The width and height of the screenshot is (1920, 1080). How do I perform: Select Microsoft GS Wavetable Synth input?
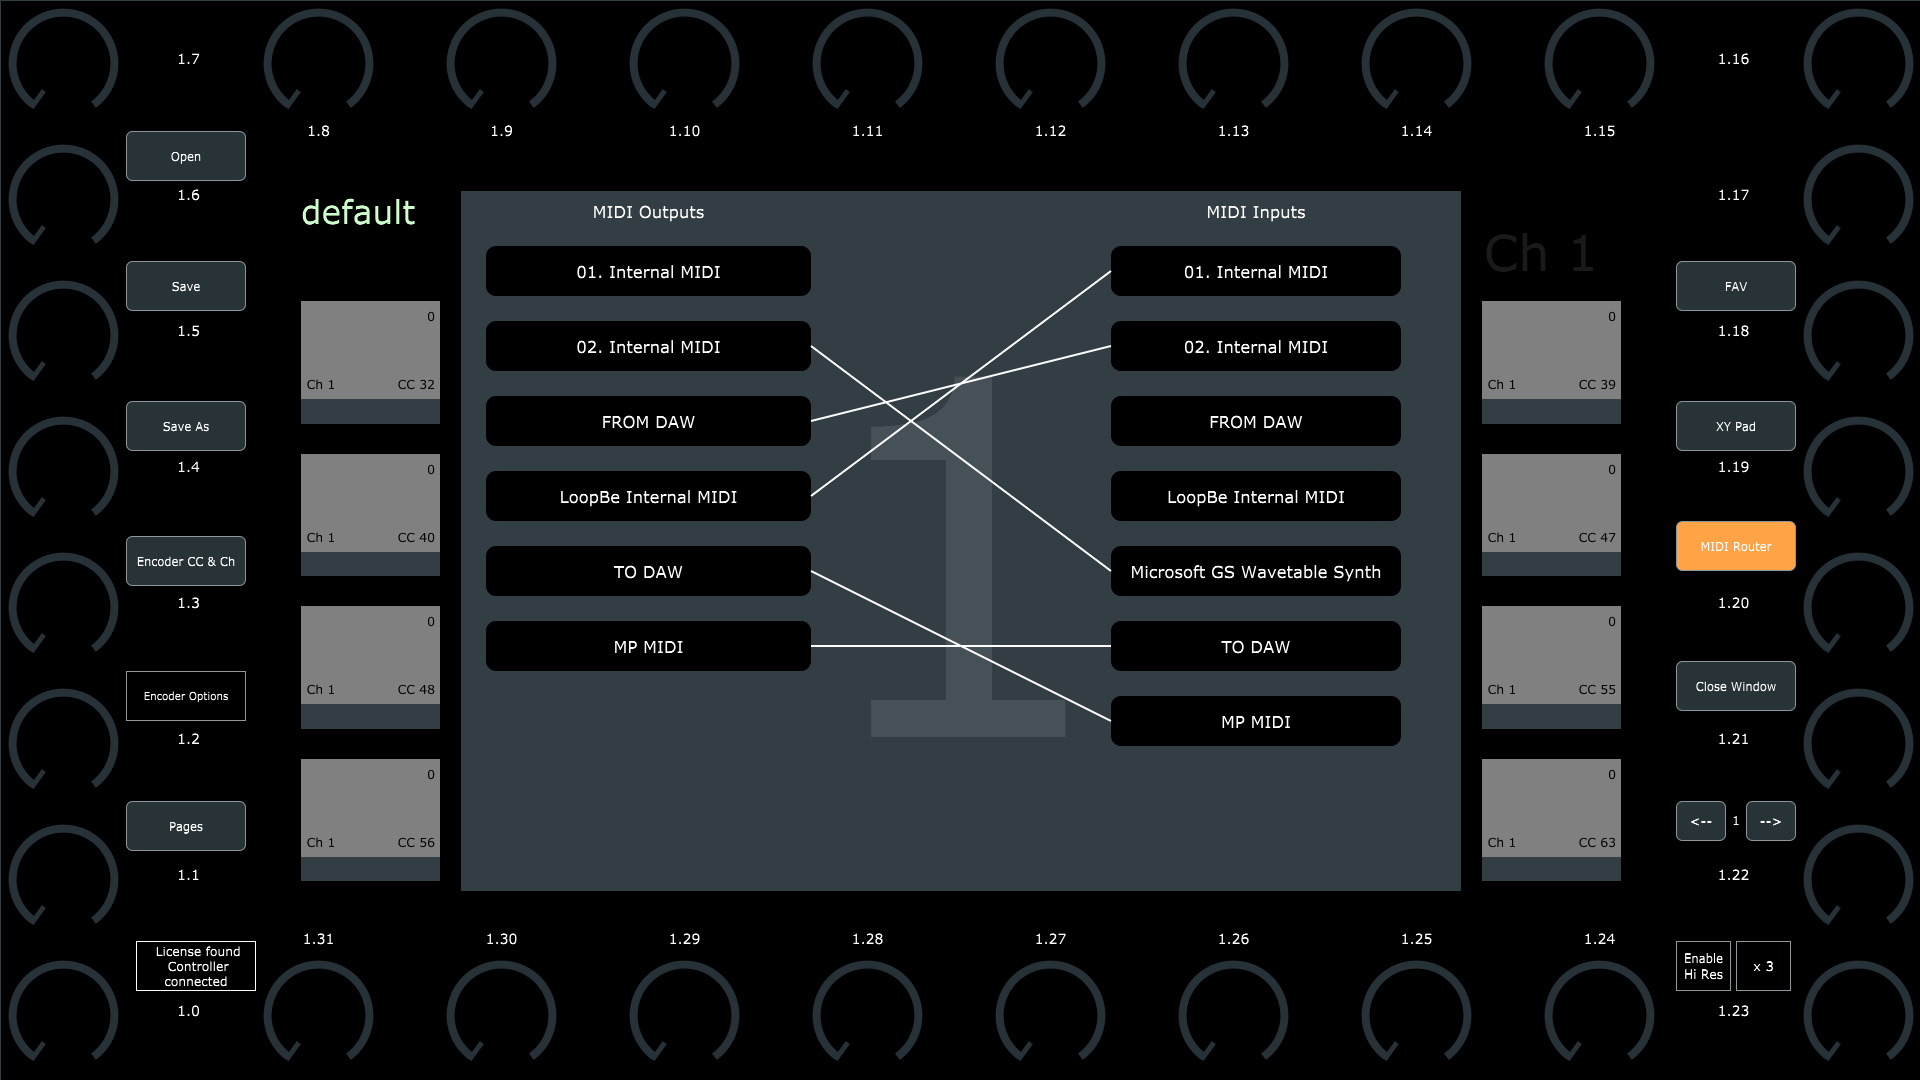[1256, 571]
